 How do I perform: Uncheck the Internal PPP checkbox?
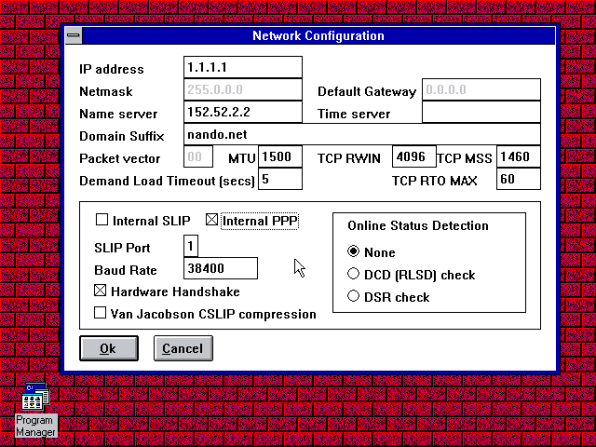point(212,220)
